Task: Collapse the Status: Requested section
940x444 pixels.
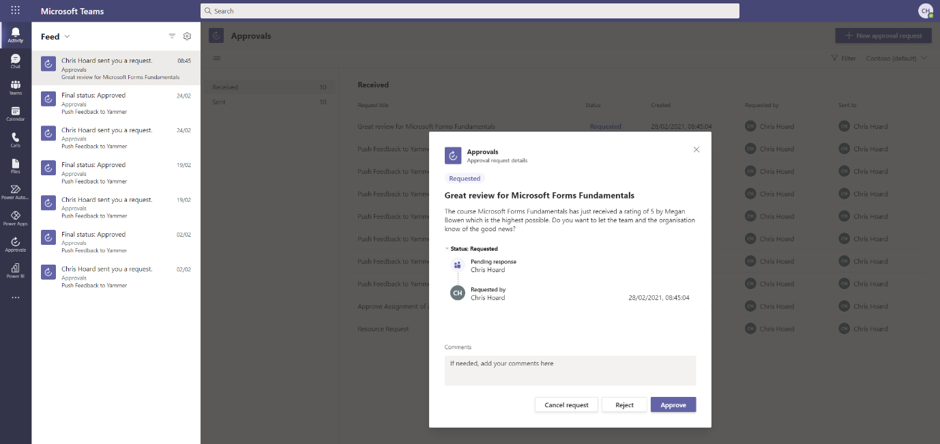Action: click(471, 249)
